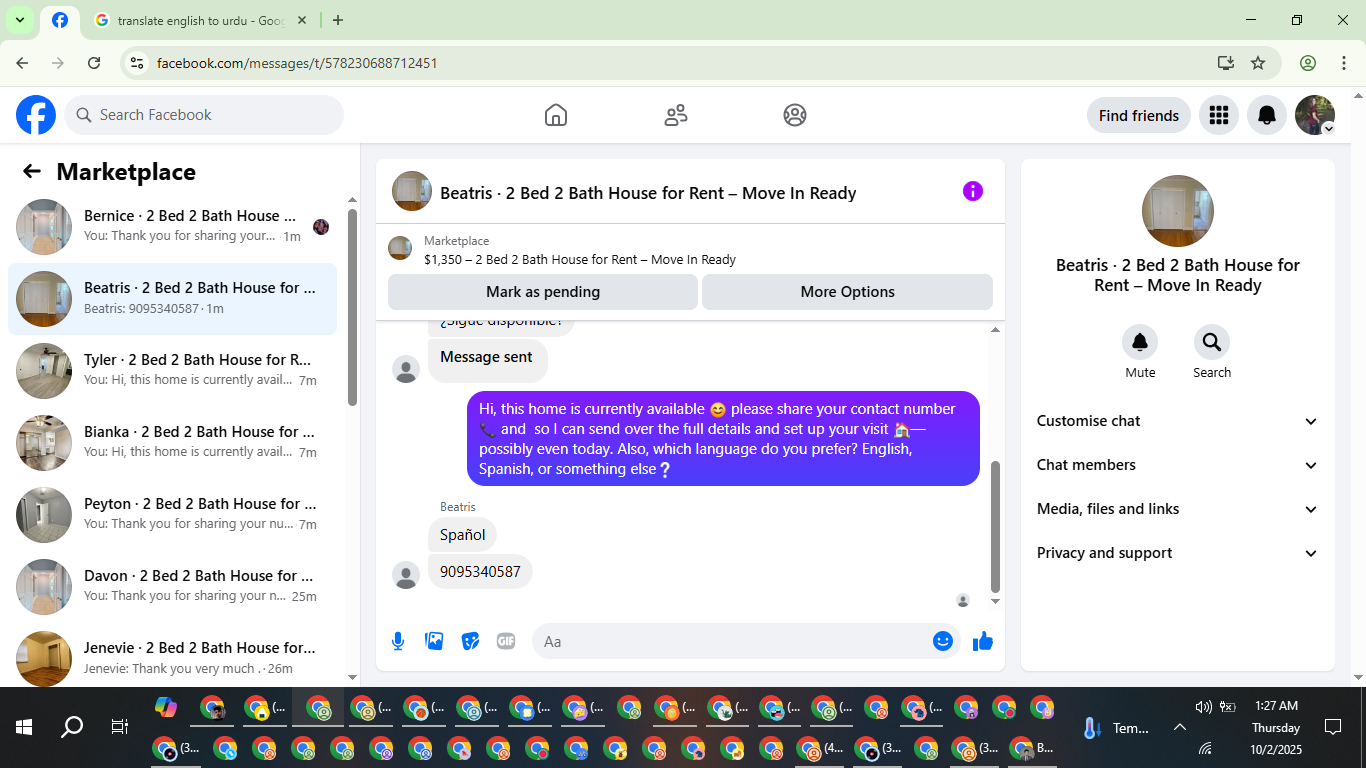1366x768 pixels.
Task: Open the emoji picker
Action: 943,641
